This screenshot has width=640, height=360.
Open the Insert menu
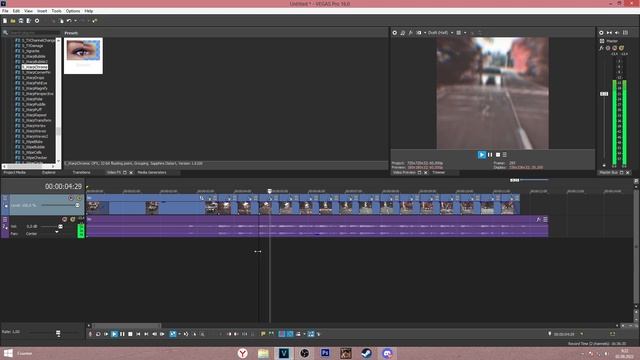[x=42, y=11]
